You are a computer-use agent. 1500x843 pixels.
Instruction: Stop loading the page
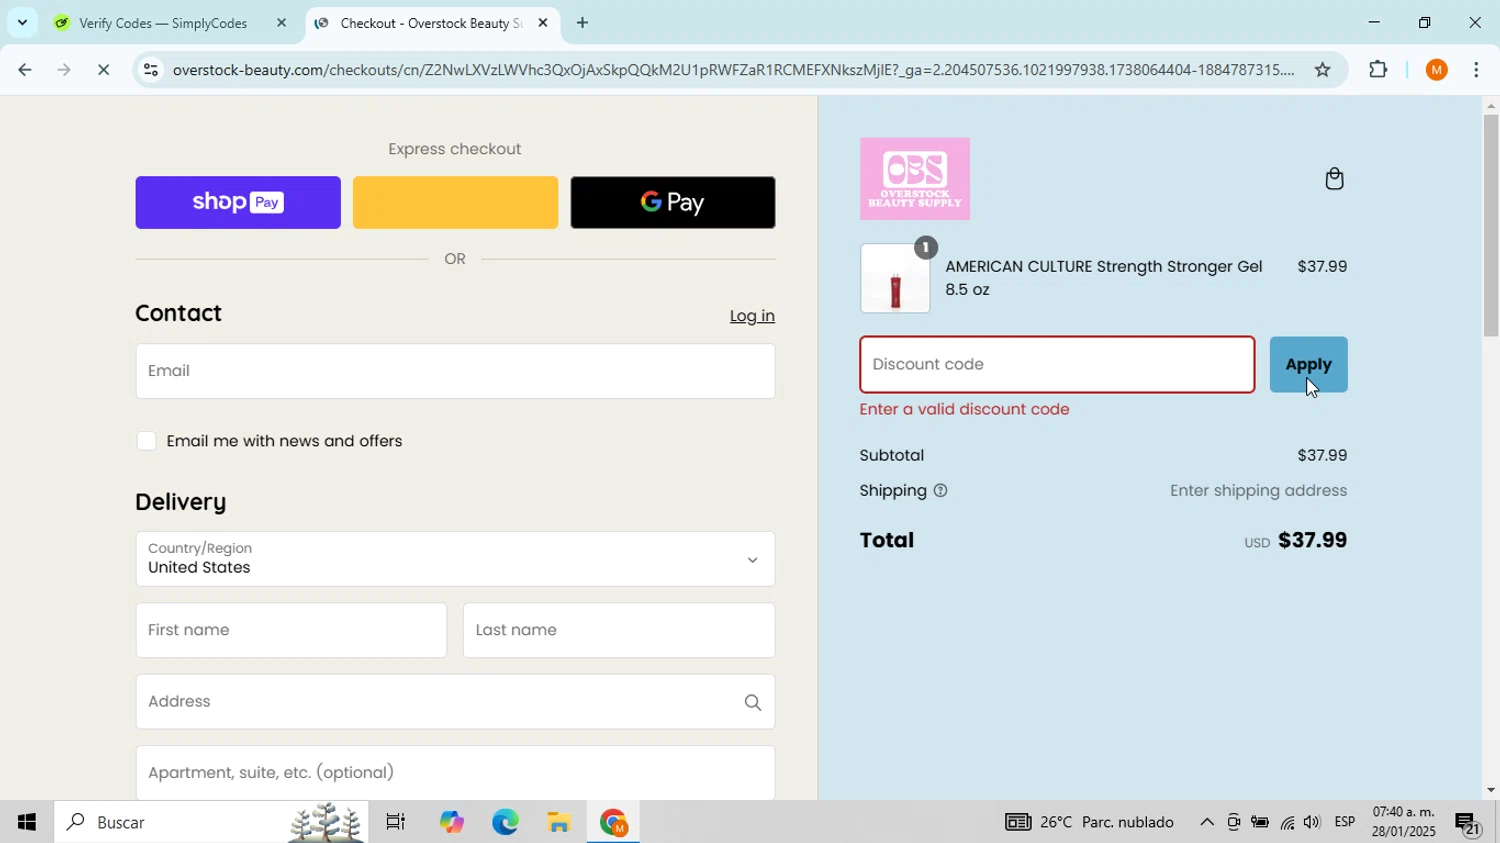coord(104,70)
